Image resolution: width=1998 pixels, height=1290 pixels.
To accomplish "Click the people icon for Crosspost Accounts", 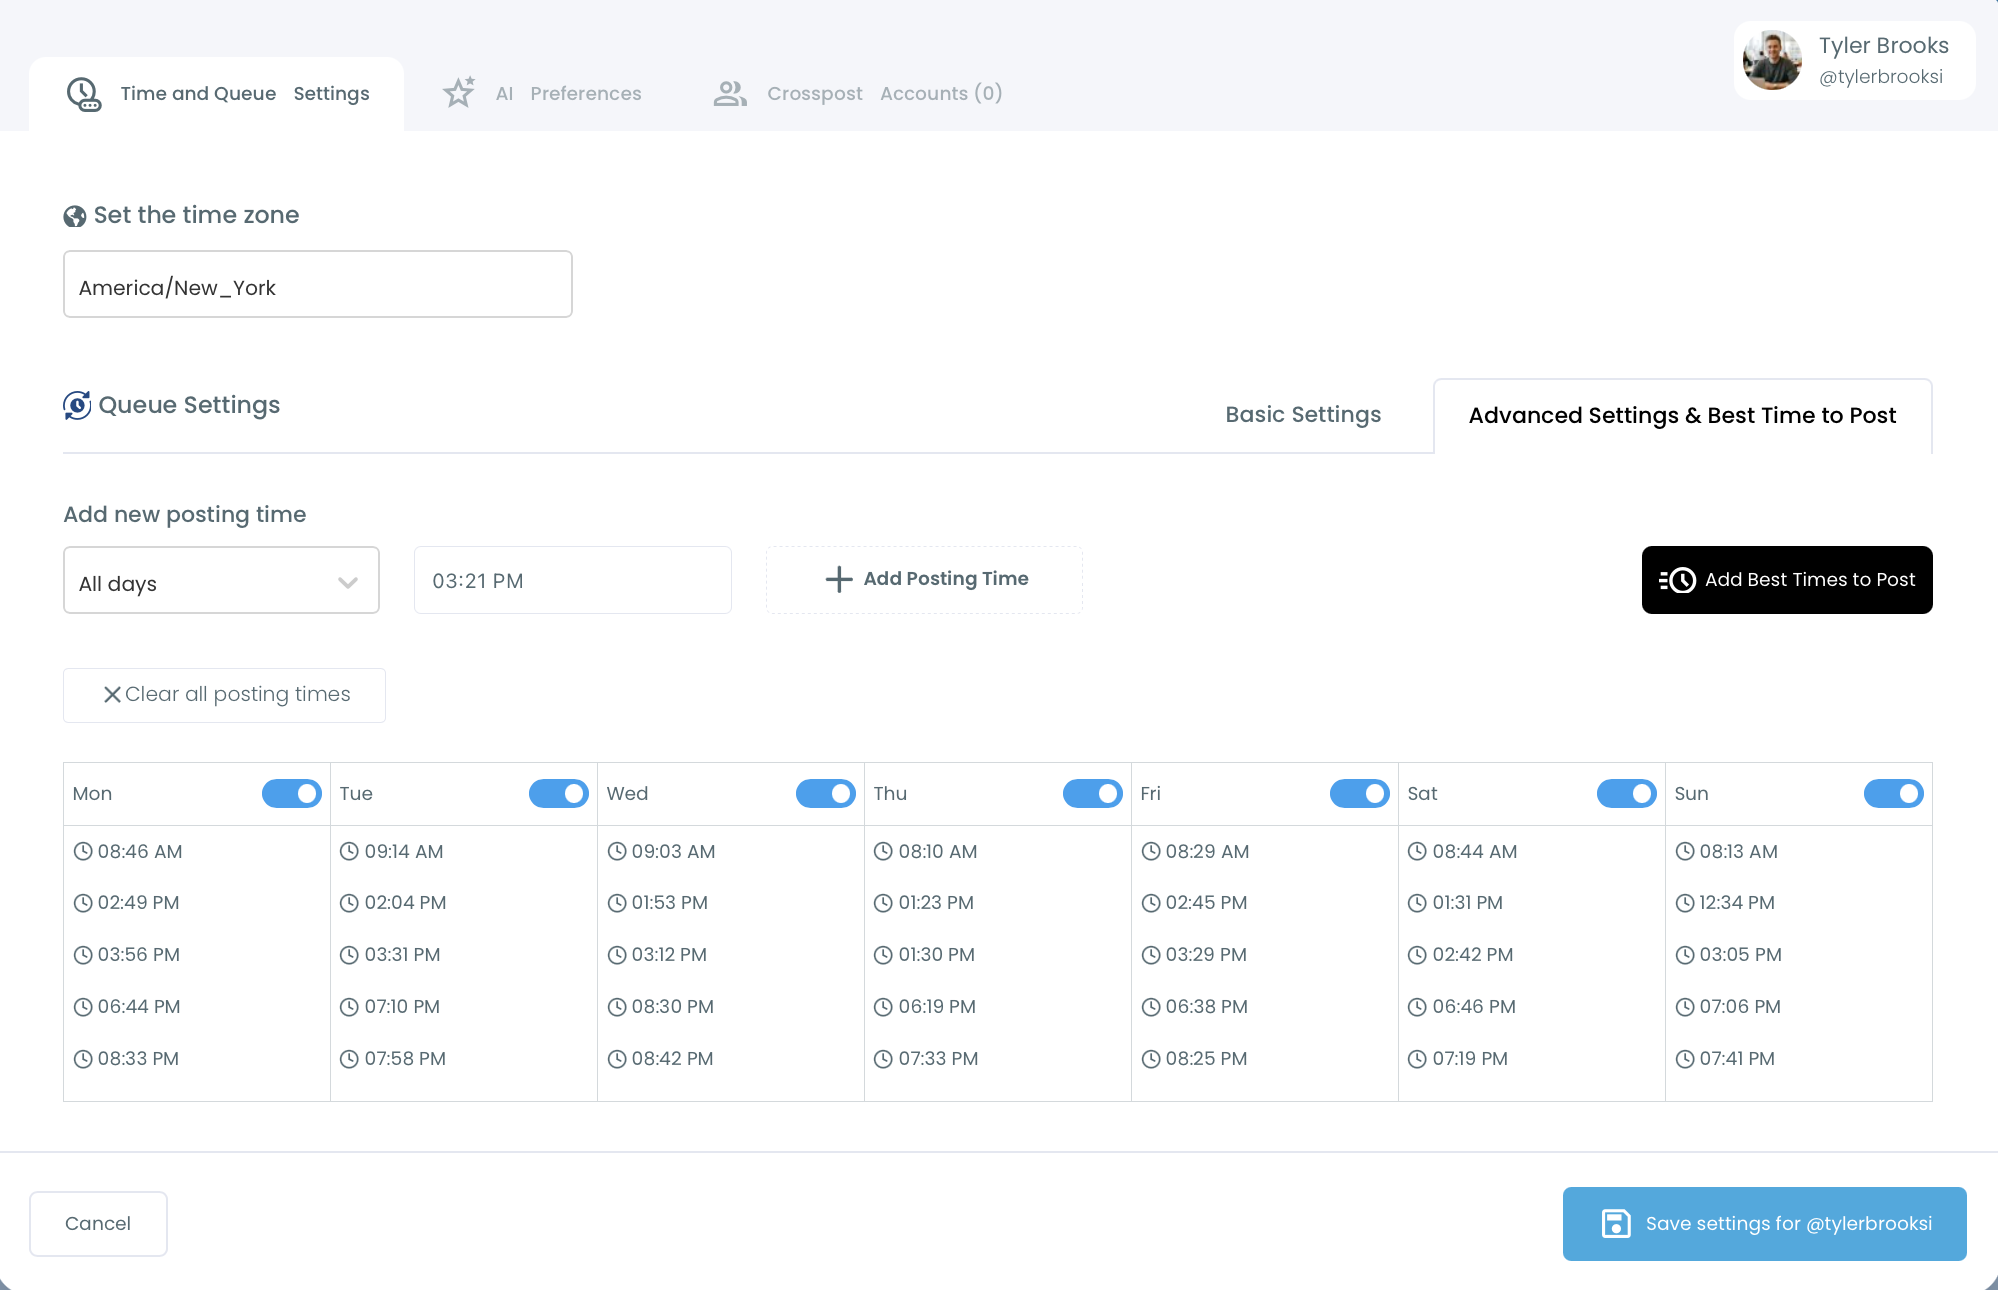I will click(730, 93).
